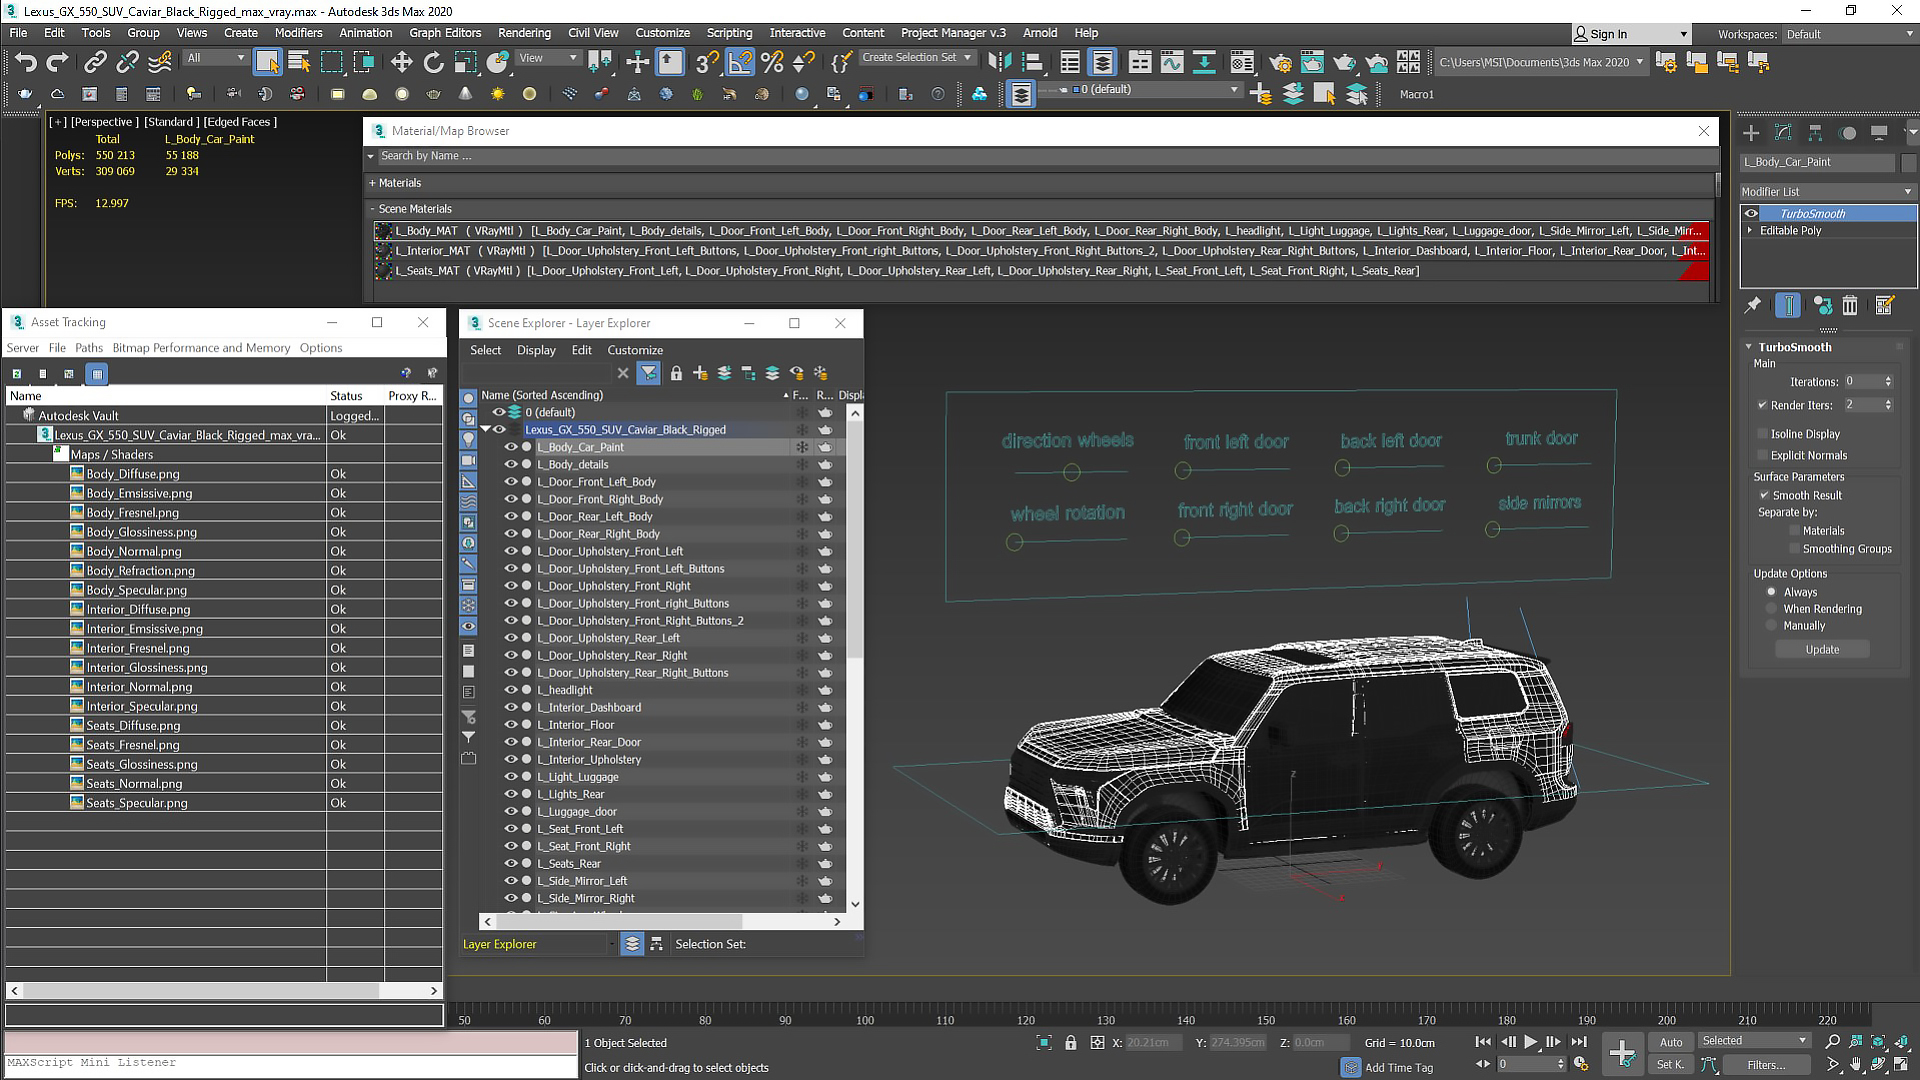
Task: Go to the start of the animation
Action: pos(1483,1041)
